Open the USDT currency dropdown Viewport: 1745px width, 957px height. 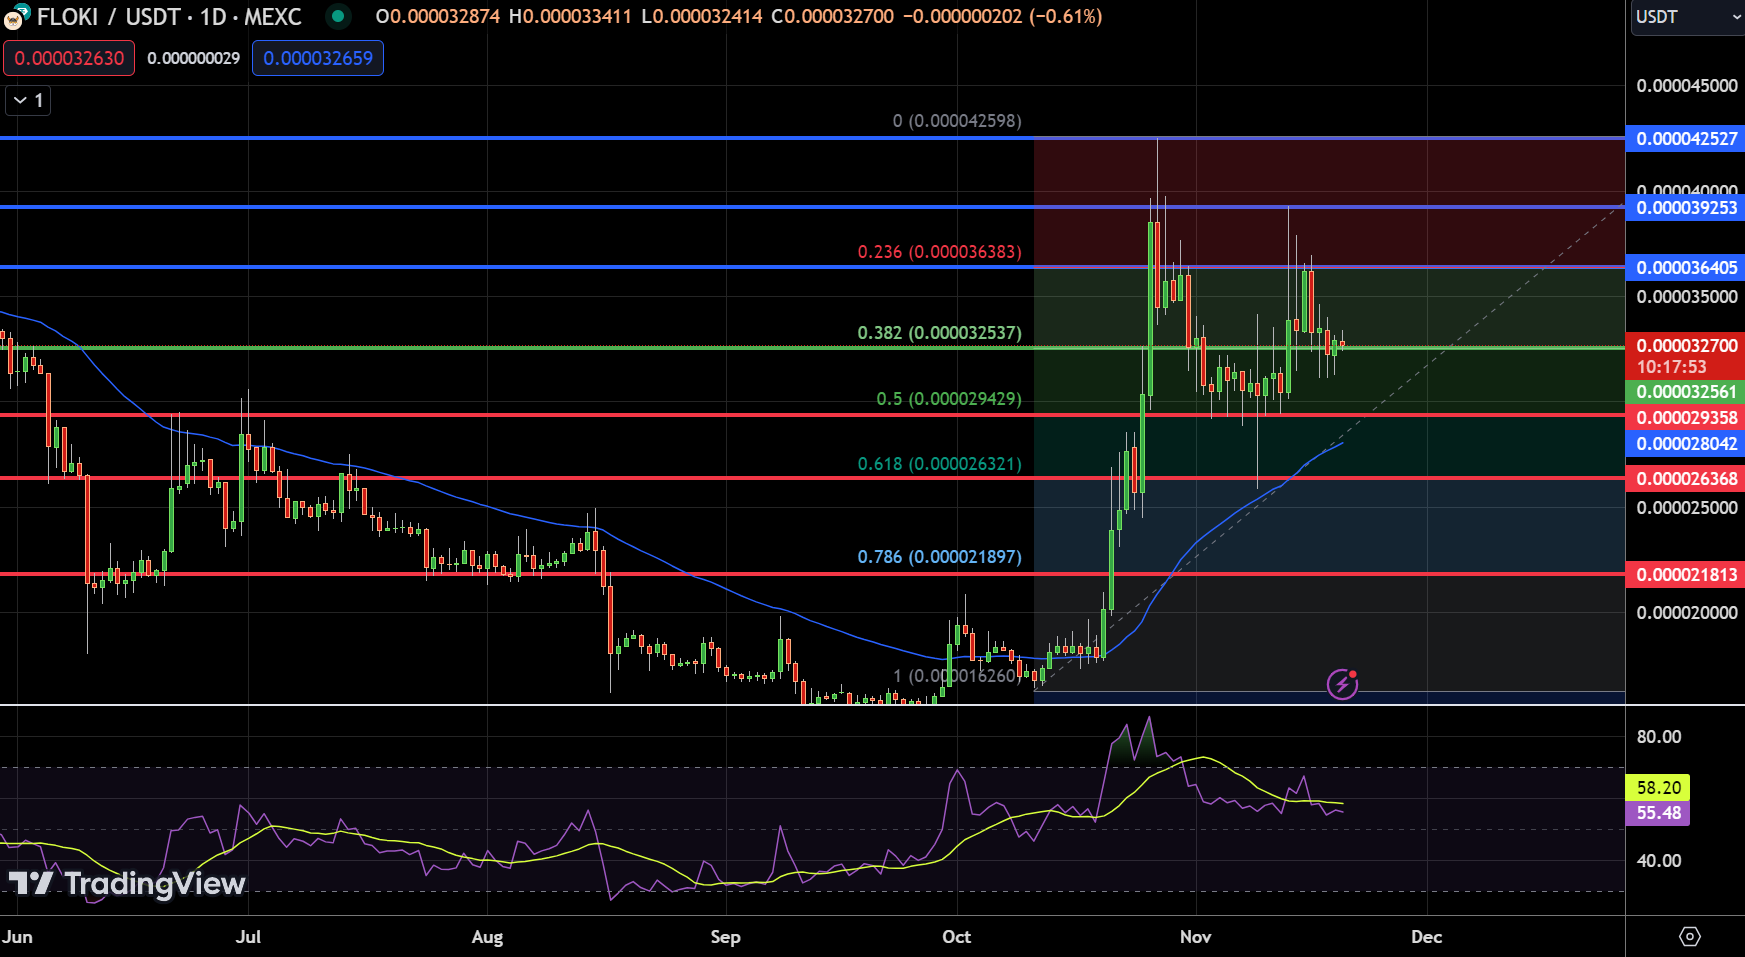pyautogui.click(x=1688, y=17)
